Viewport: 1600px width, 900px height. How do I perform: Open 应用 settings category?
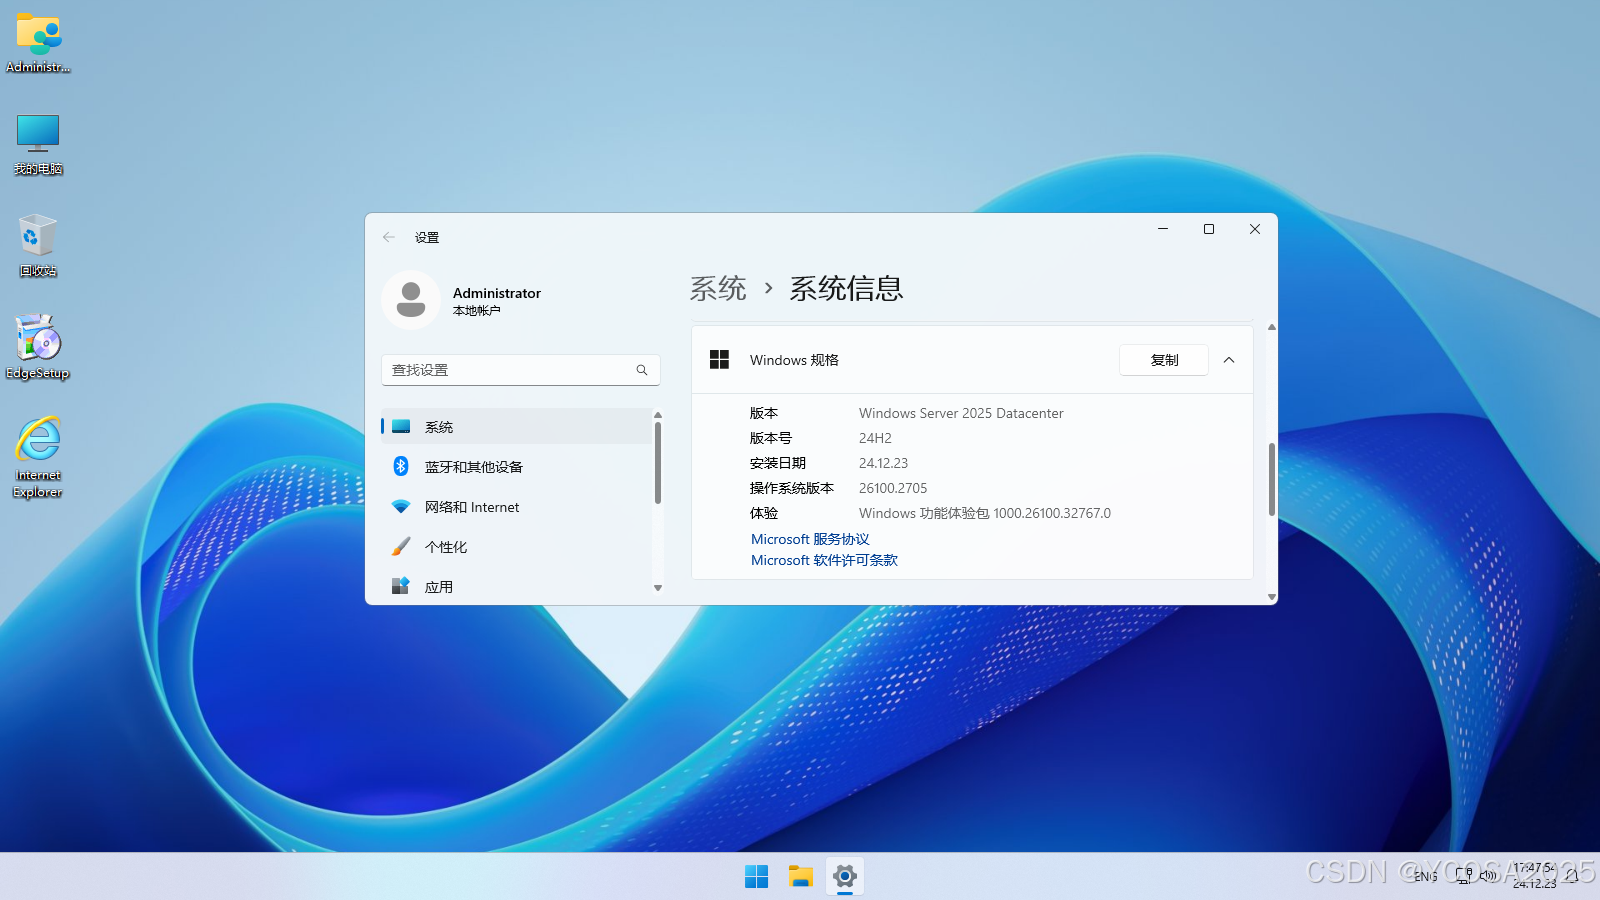point(517,587)
